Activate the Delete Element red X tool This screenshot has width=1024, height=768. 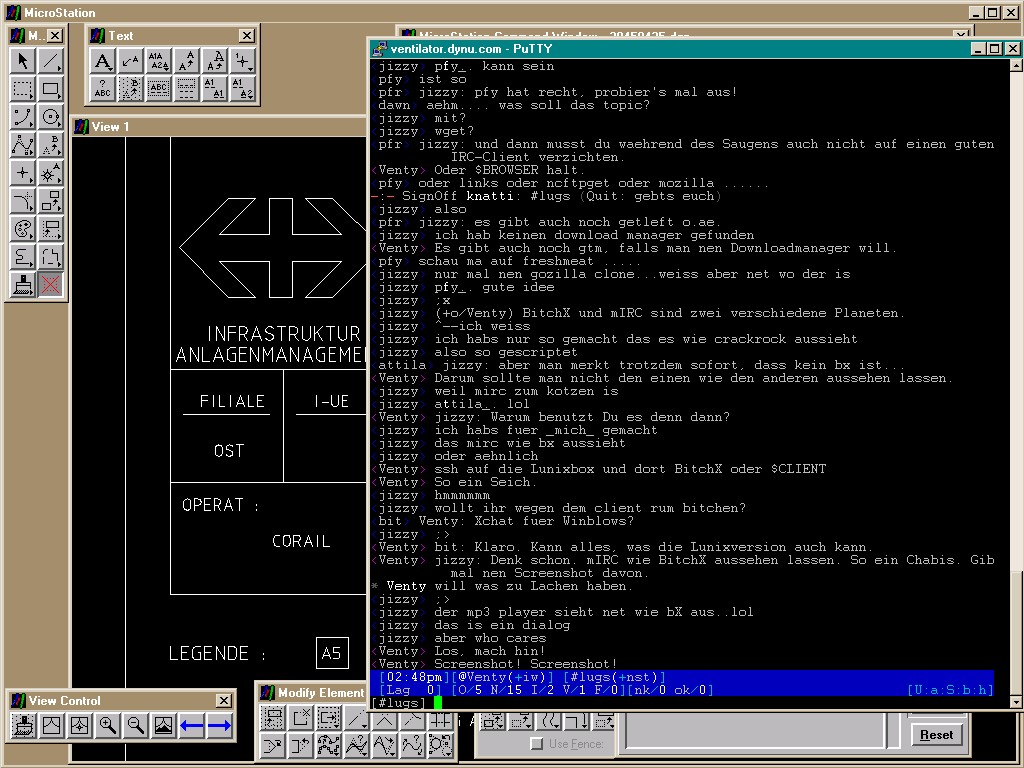pyautogui.click(x=50, y=285)
